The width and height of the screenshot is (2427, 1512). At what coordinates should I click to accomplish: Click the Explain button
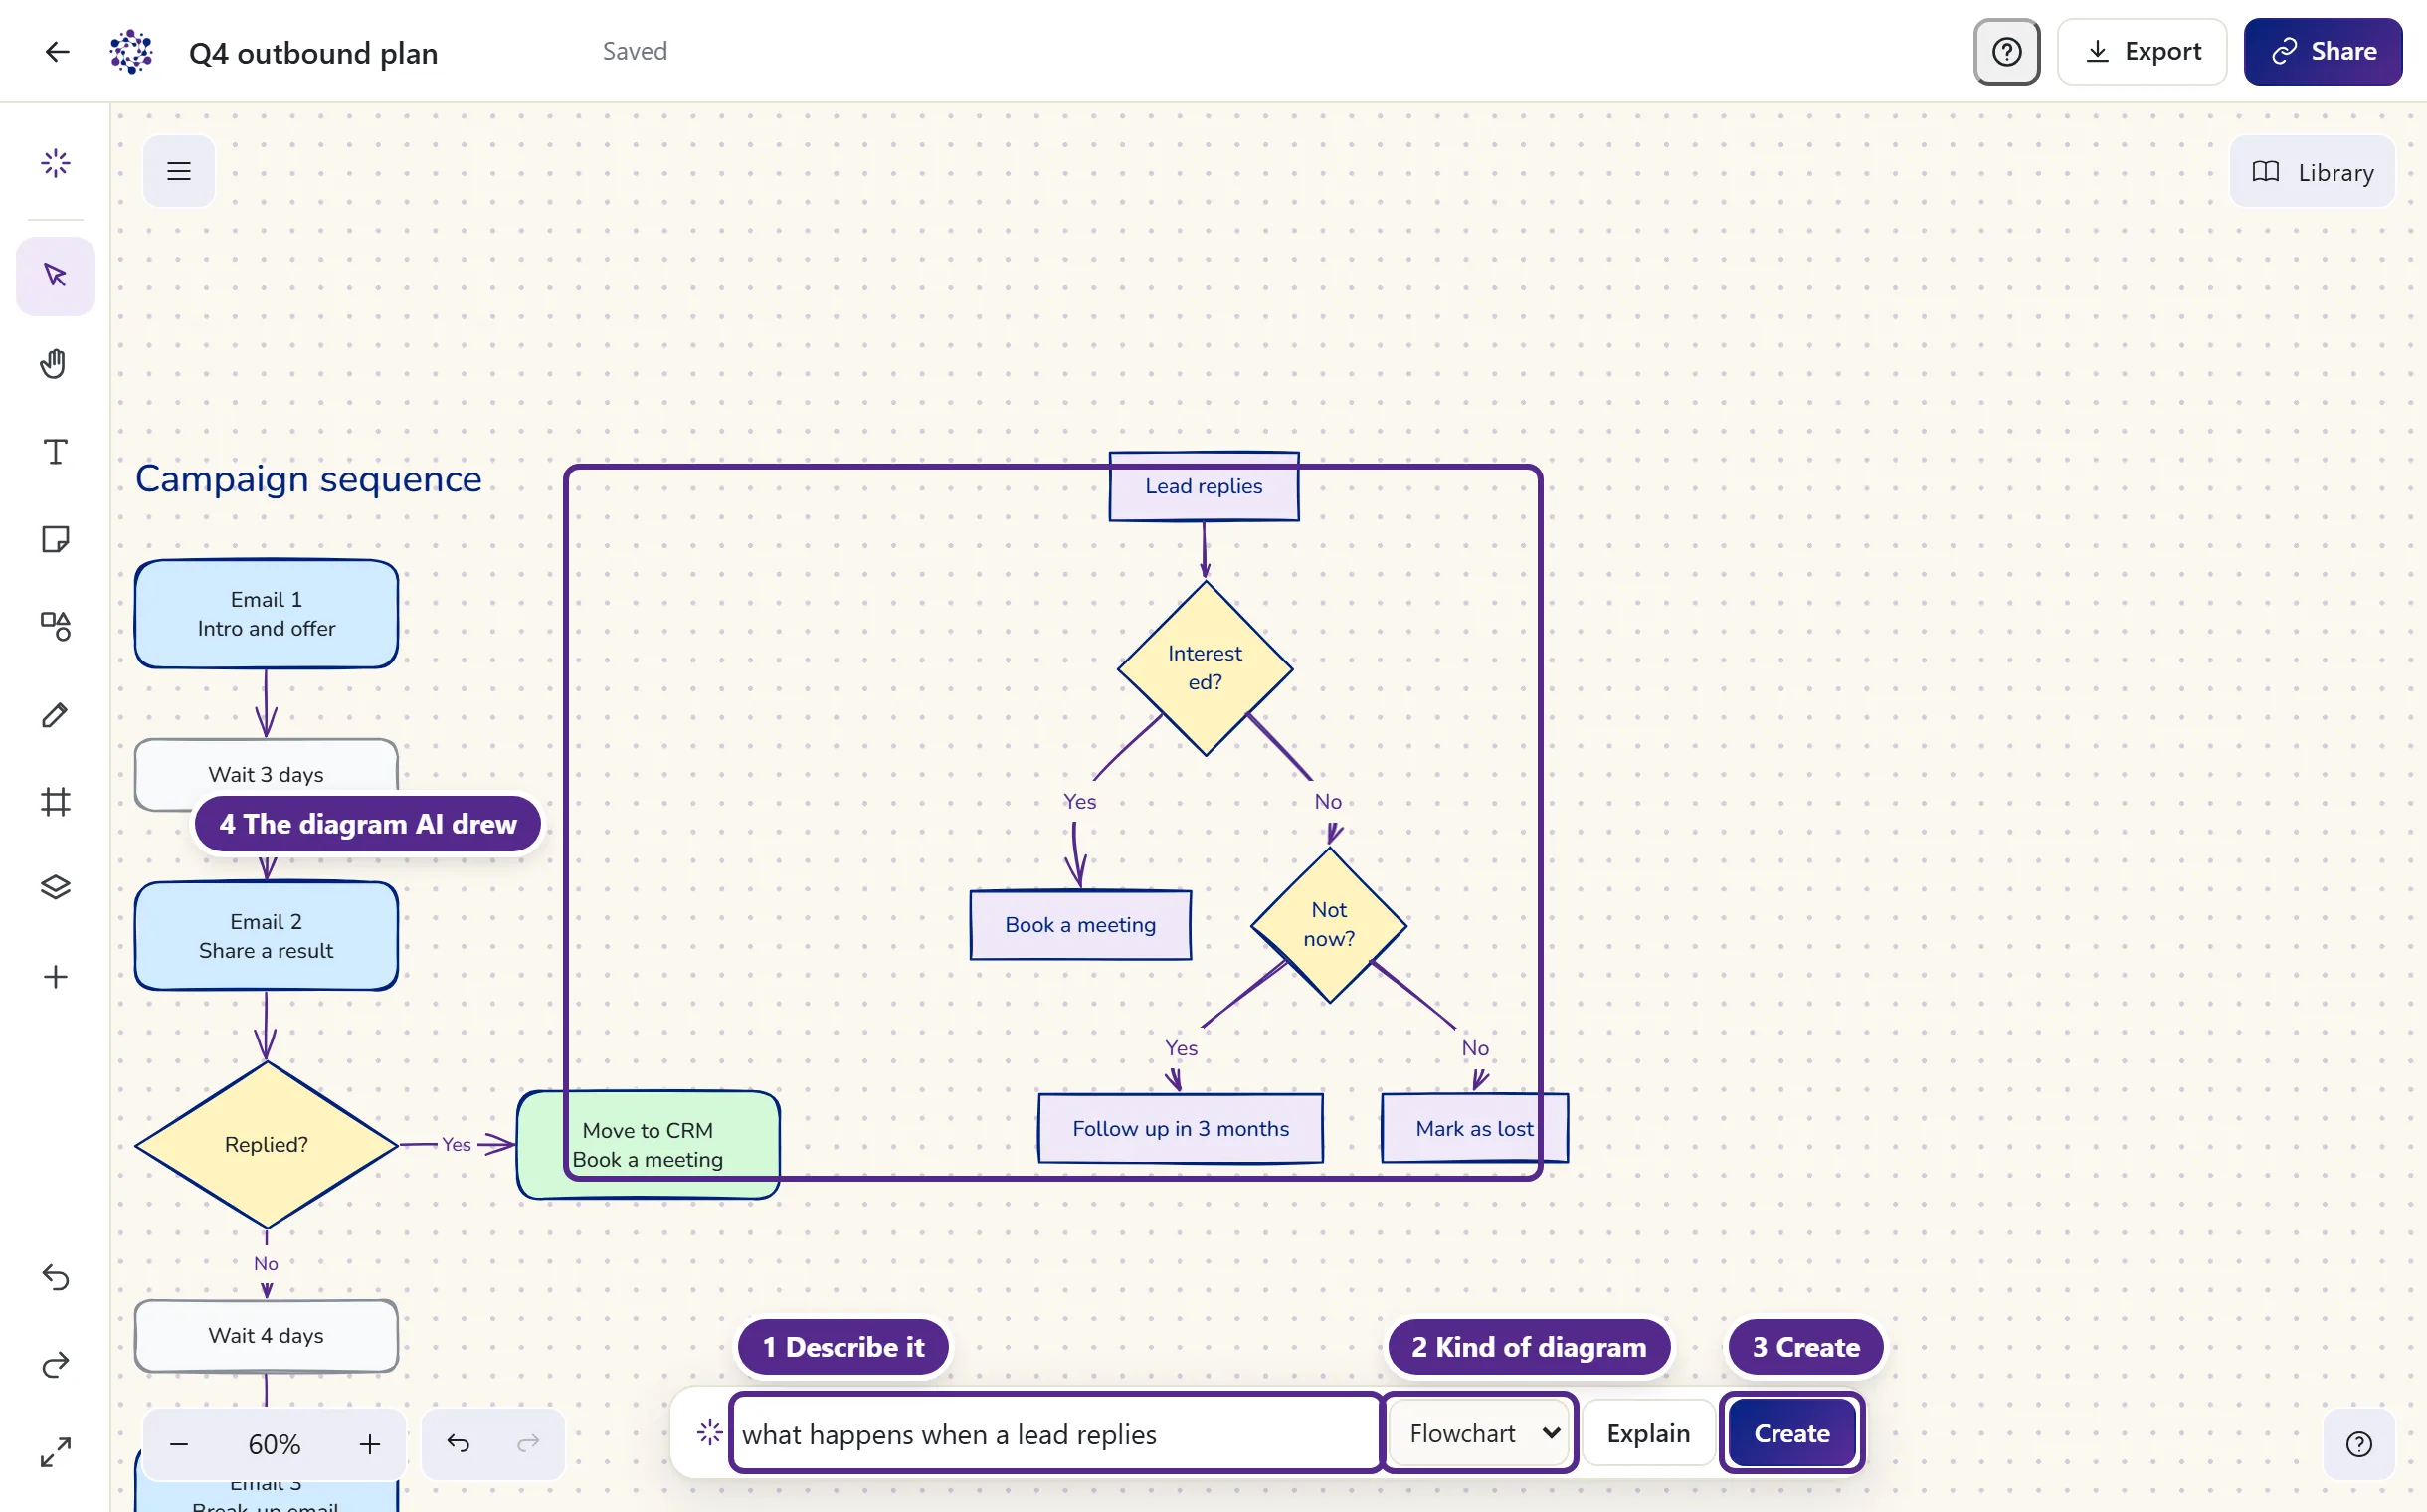pos(1648,1433)
